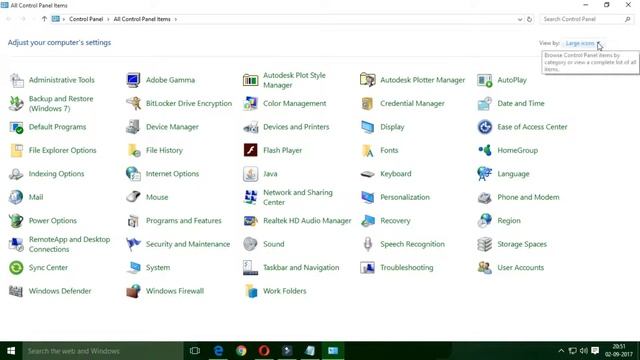
Task: Open the Default Programs icon
Action: [17, 127]
